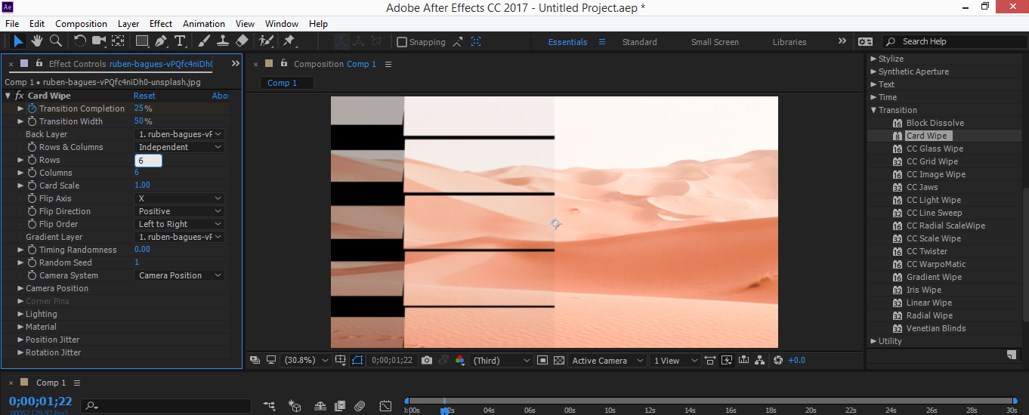Select the Venetian Blinds effect
Image resolution: width=1029 pixels, height=415 pixels.
(x=936, y=328)
